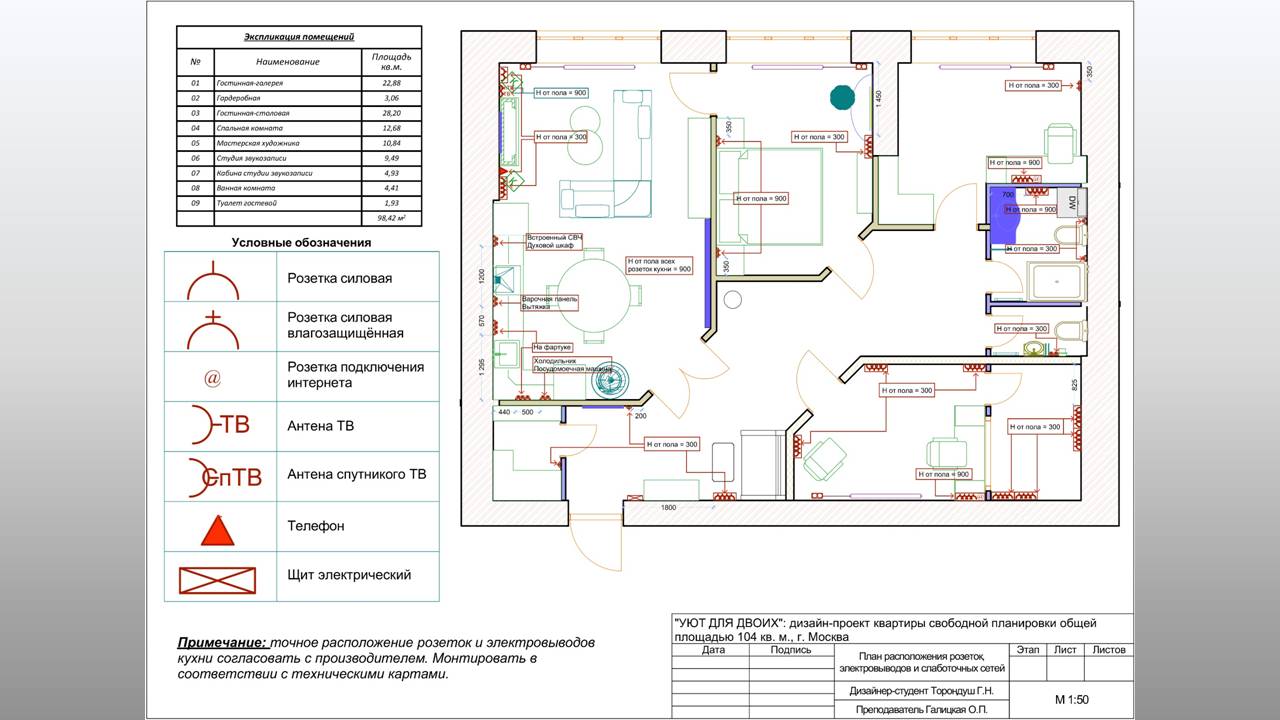This screenshot has height=720, width=1280.
Task: Click the @ internet socket symbol
Action: (212, 378)
